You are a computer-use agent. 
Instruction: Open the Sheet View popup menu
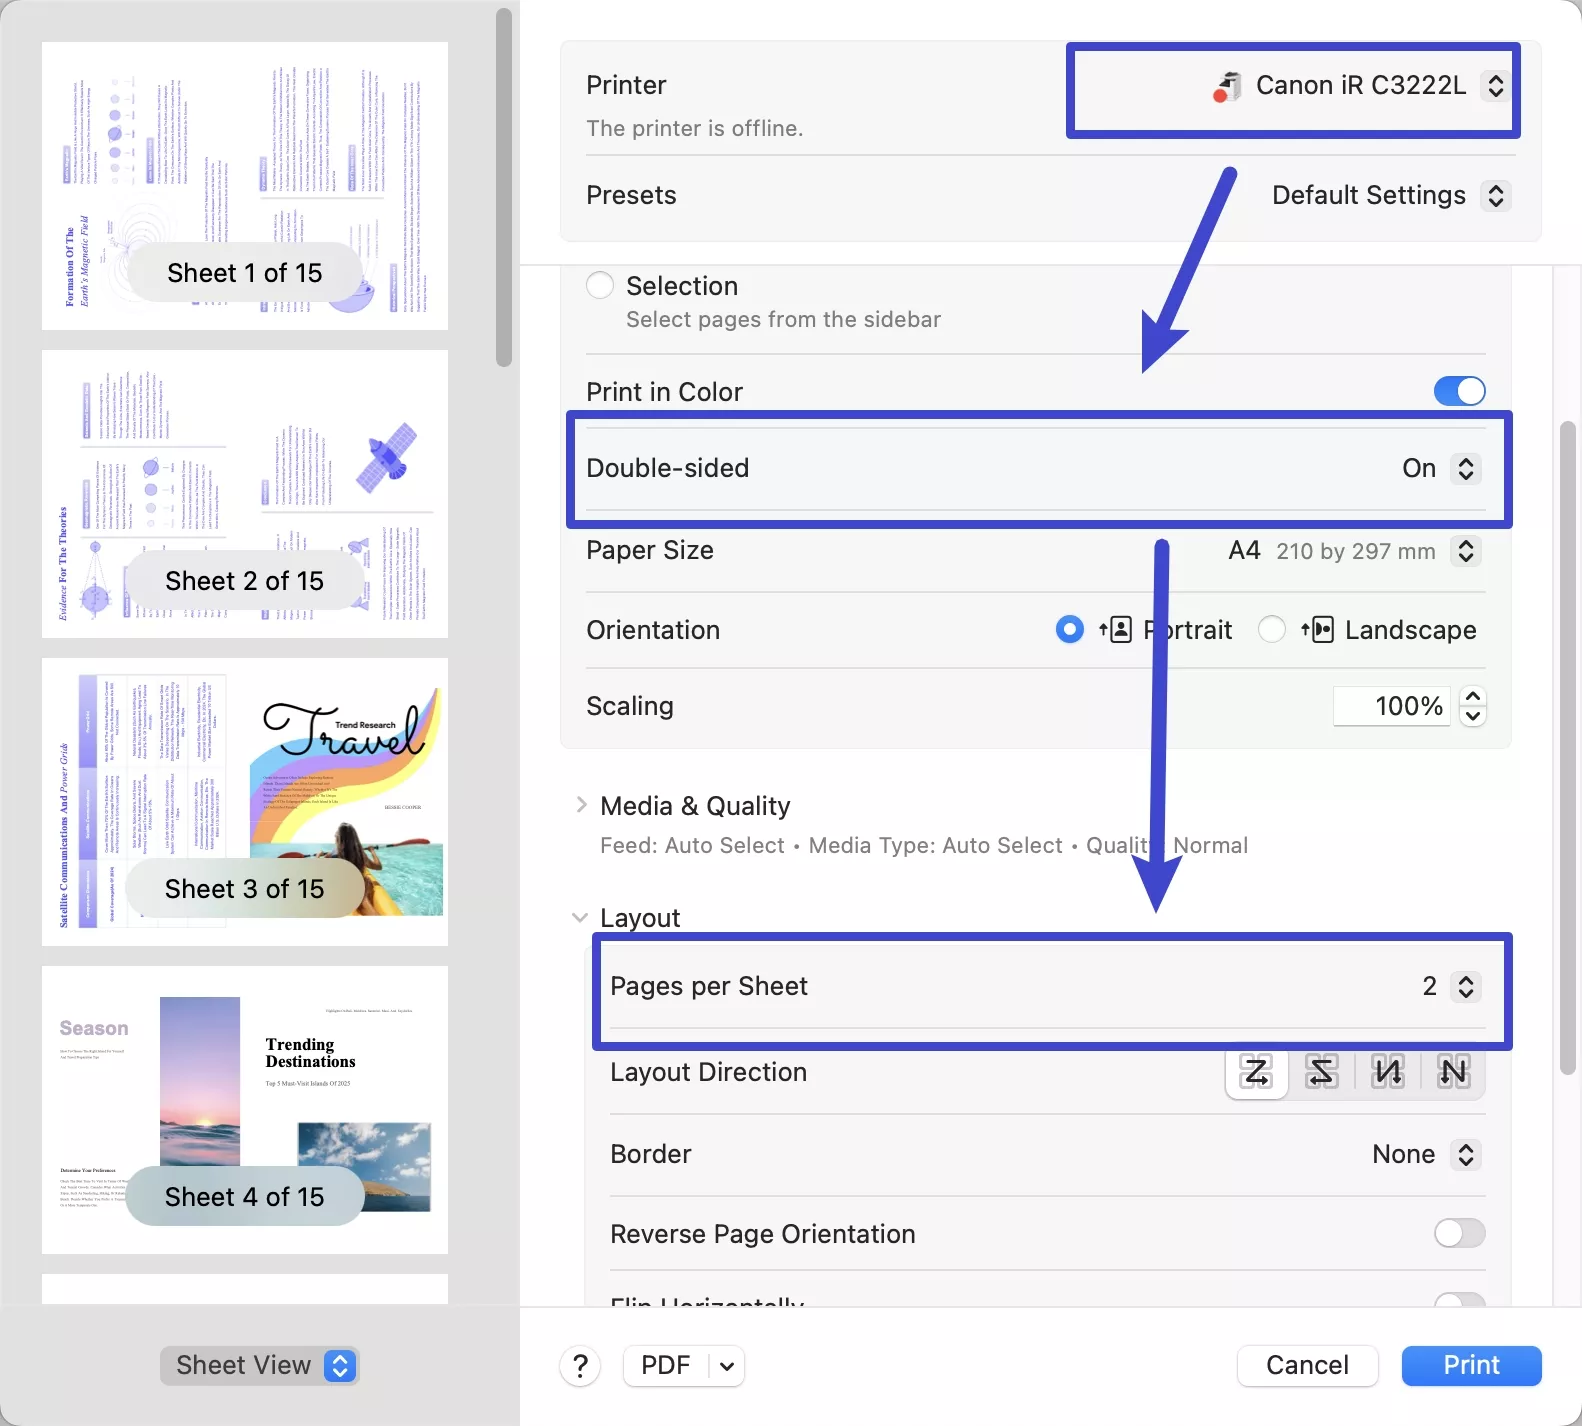[260, 1365]
